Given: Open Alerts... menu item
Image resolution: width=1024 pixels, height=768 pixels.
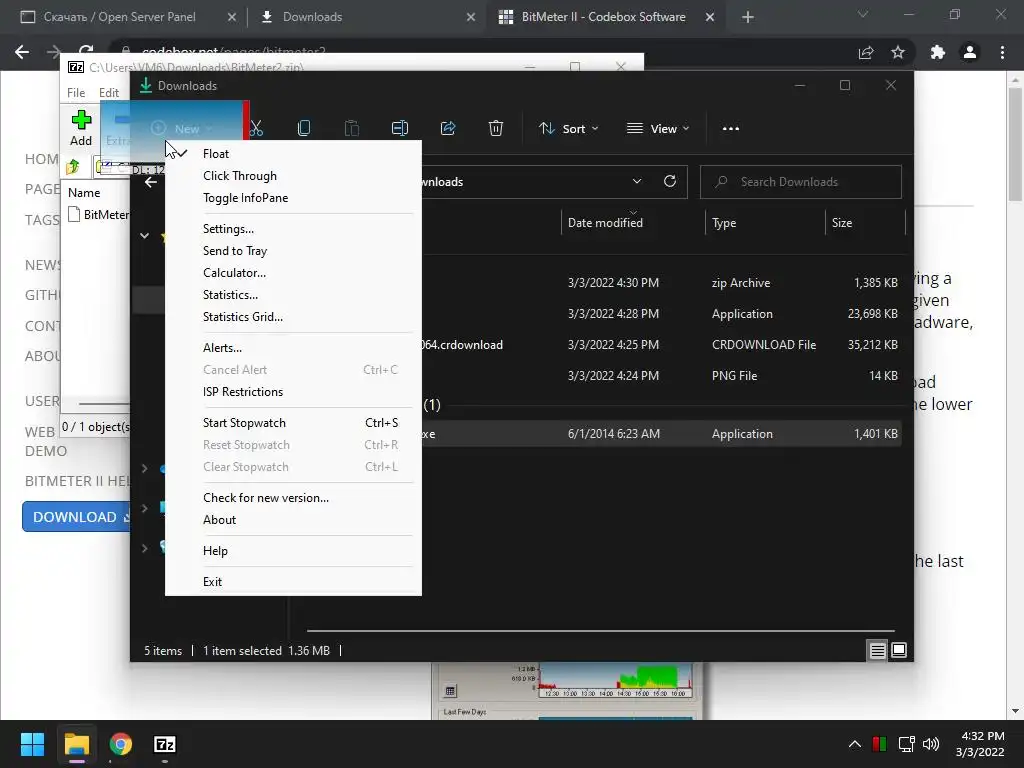Looking at the screenshot, I should coord(293,347).
